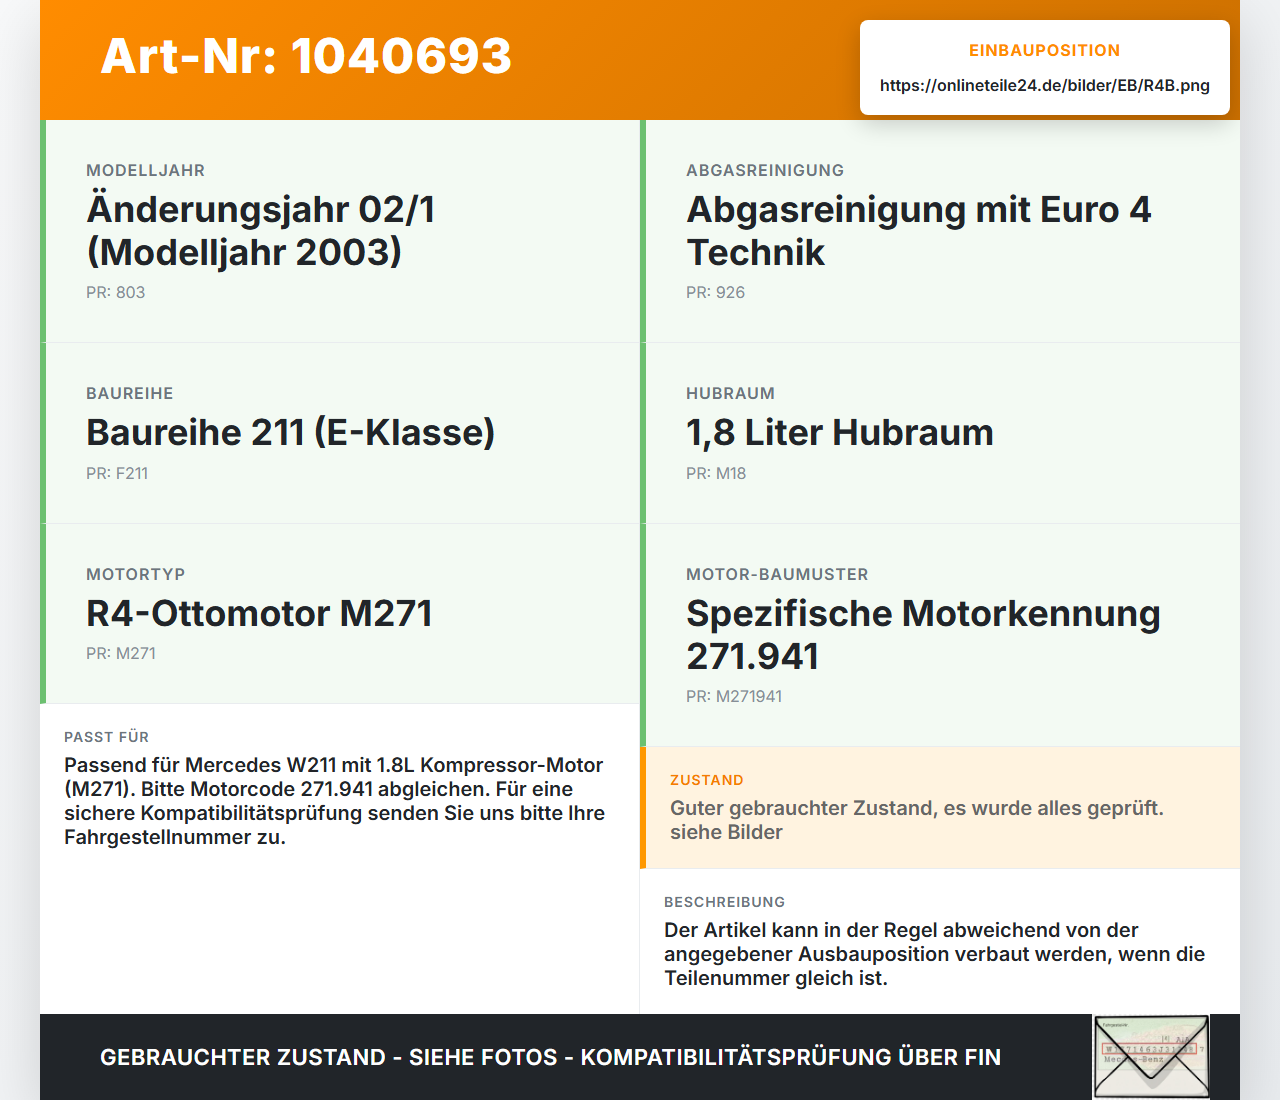Click the PASST FÜR label
The height and width of the screenshot is (1100, 1280).
[106, 737]
